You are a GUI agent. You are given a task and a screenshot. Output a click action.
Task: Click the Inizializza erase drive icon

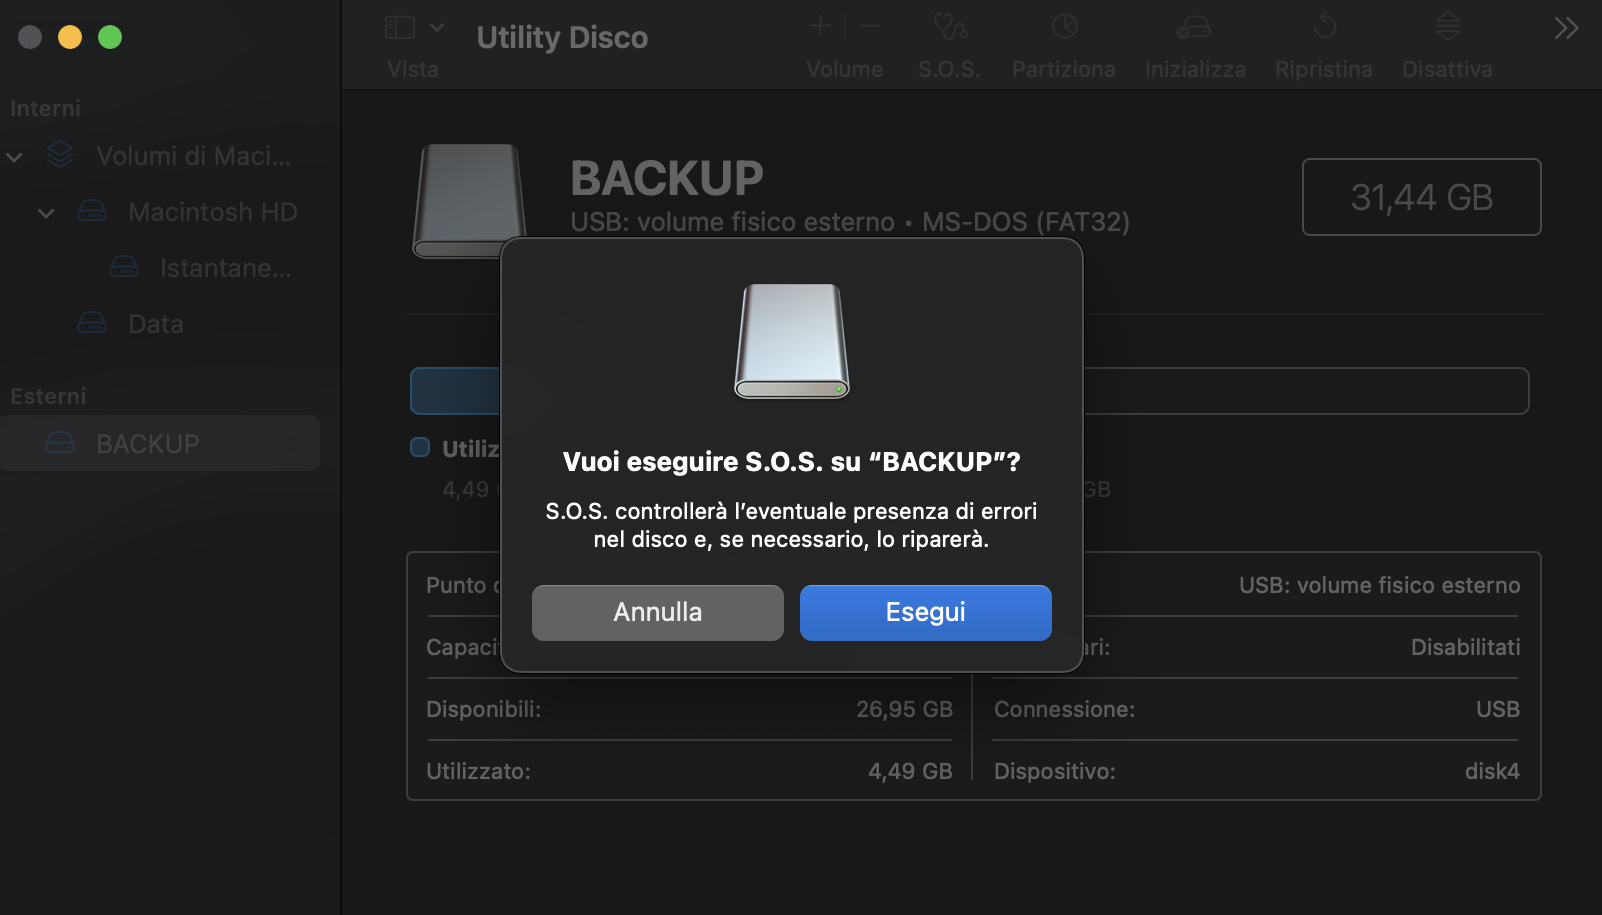[x=1194, y=27]
